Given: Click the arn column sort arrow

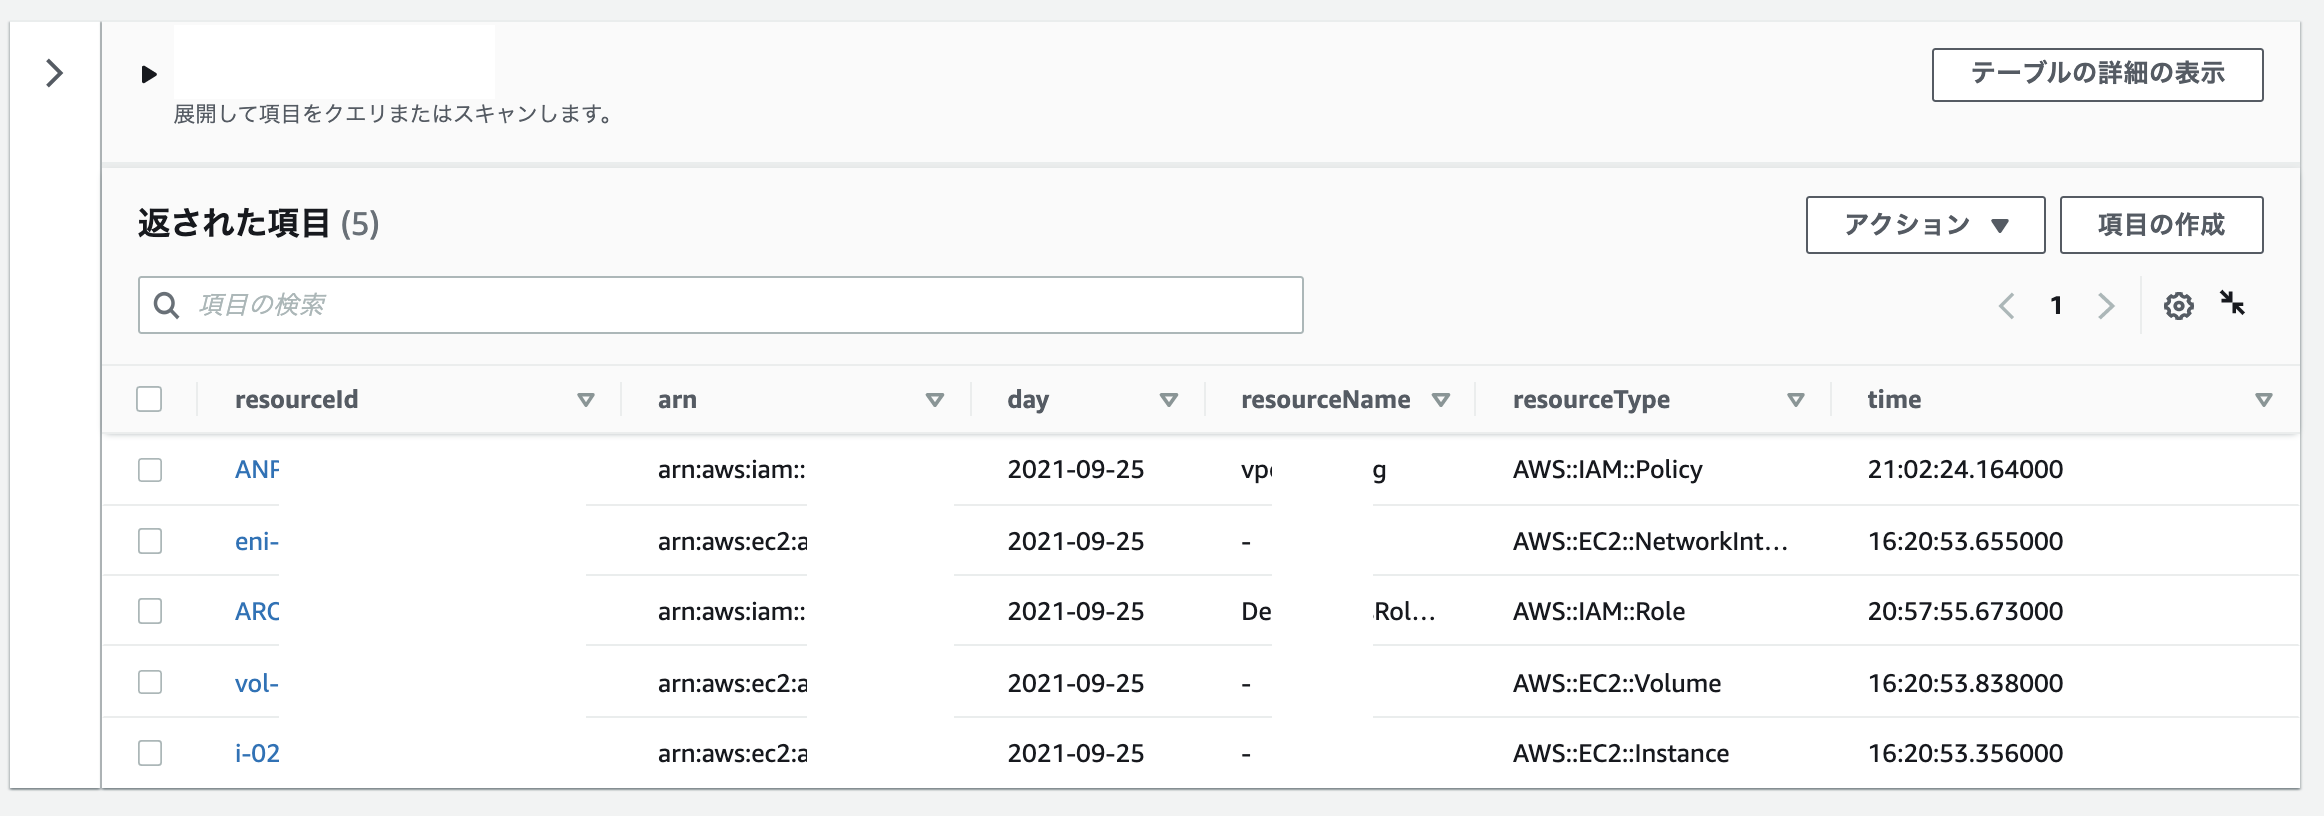Looking at the screenshot, I should point(935,400).
